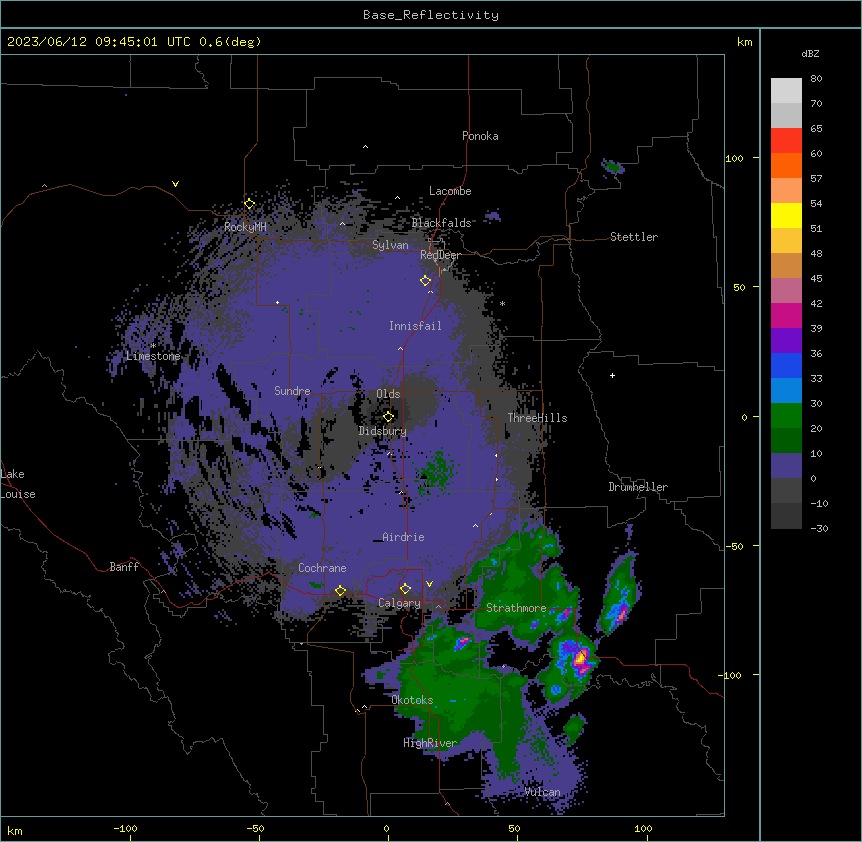Select the blue 33-36 dBZ legend swatch
Viewport: 862px width, 842px height.
(786, 365)
